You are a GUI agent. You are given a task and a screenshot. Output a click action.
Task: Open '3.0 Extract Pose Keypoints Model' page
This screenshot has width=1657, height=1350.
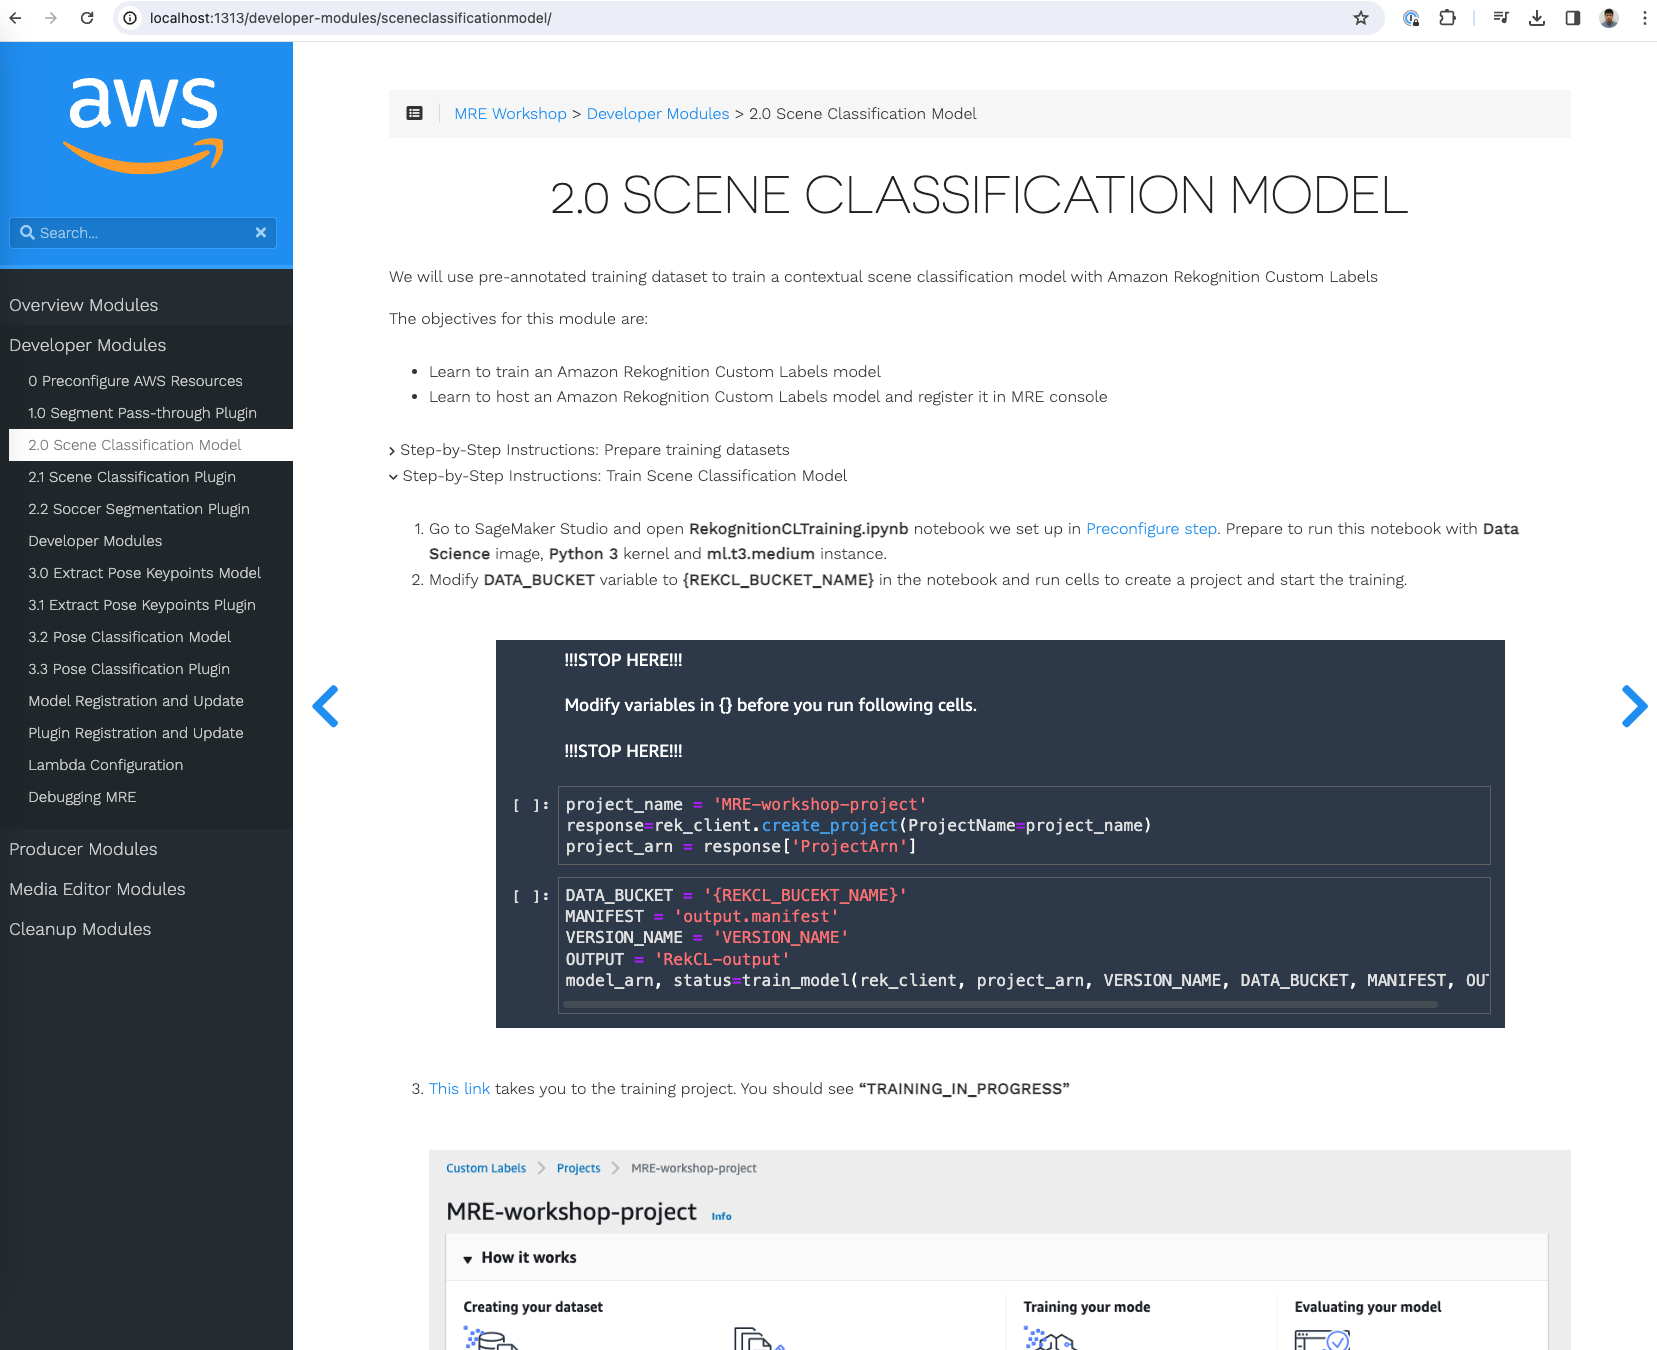click(x=145, y=573)
